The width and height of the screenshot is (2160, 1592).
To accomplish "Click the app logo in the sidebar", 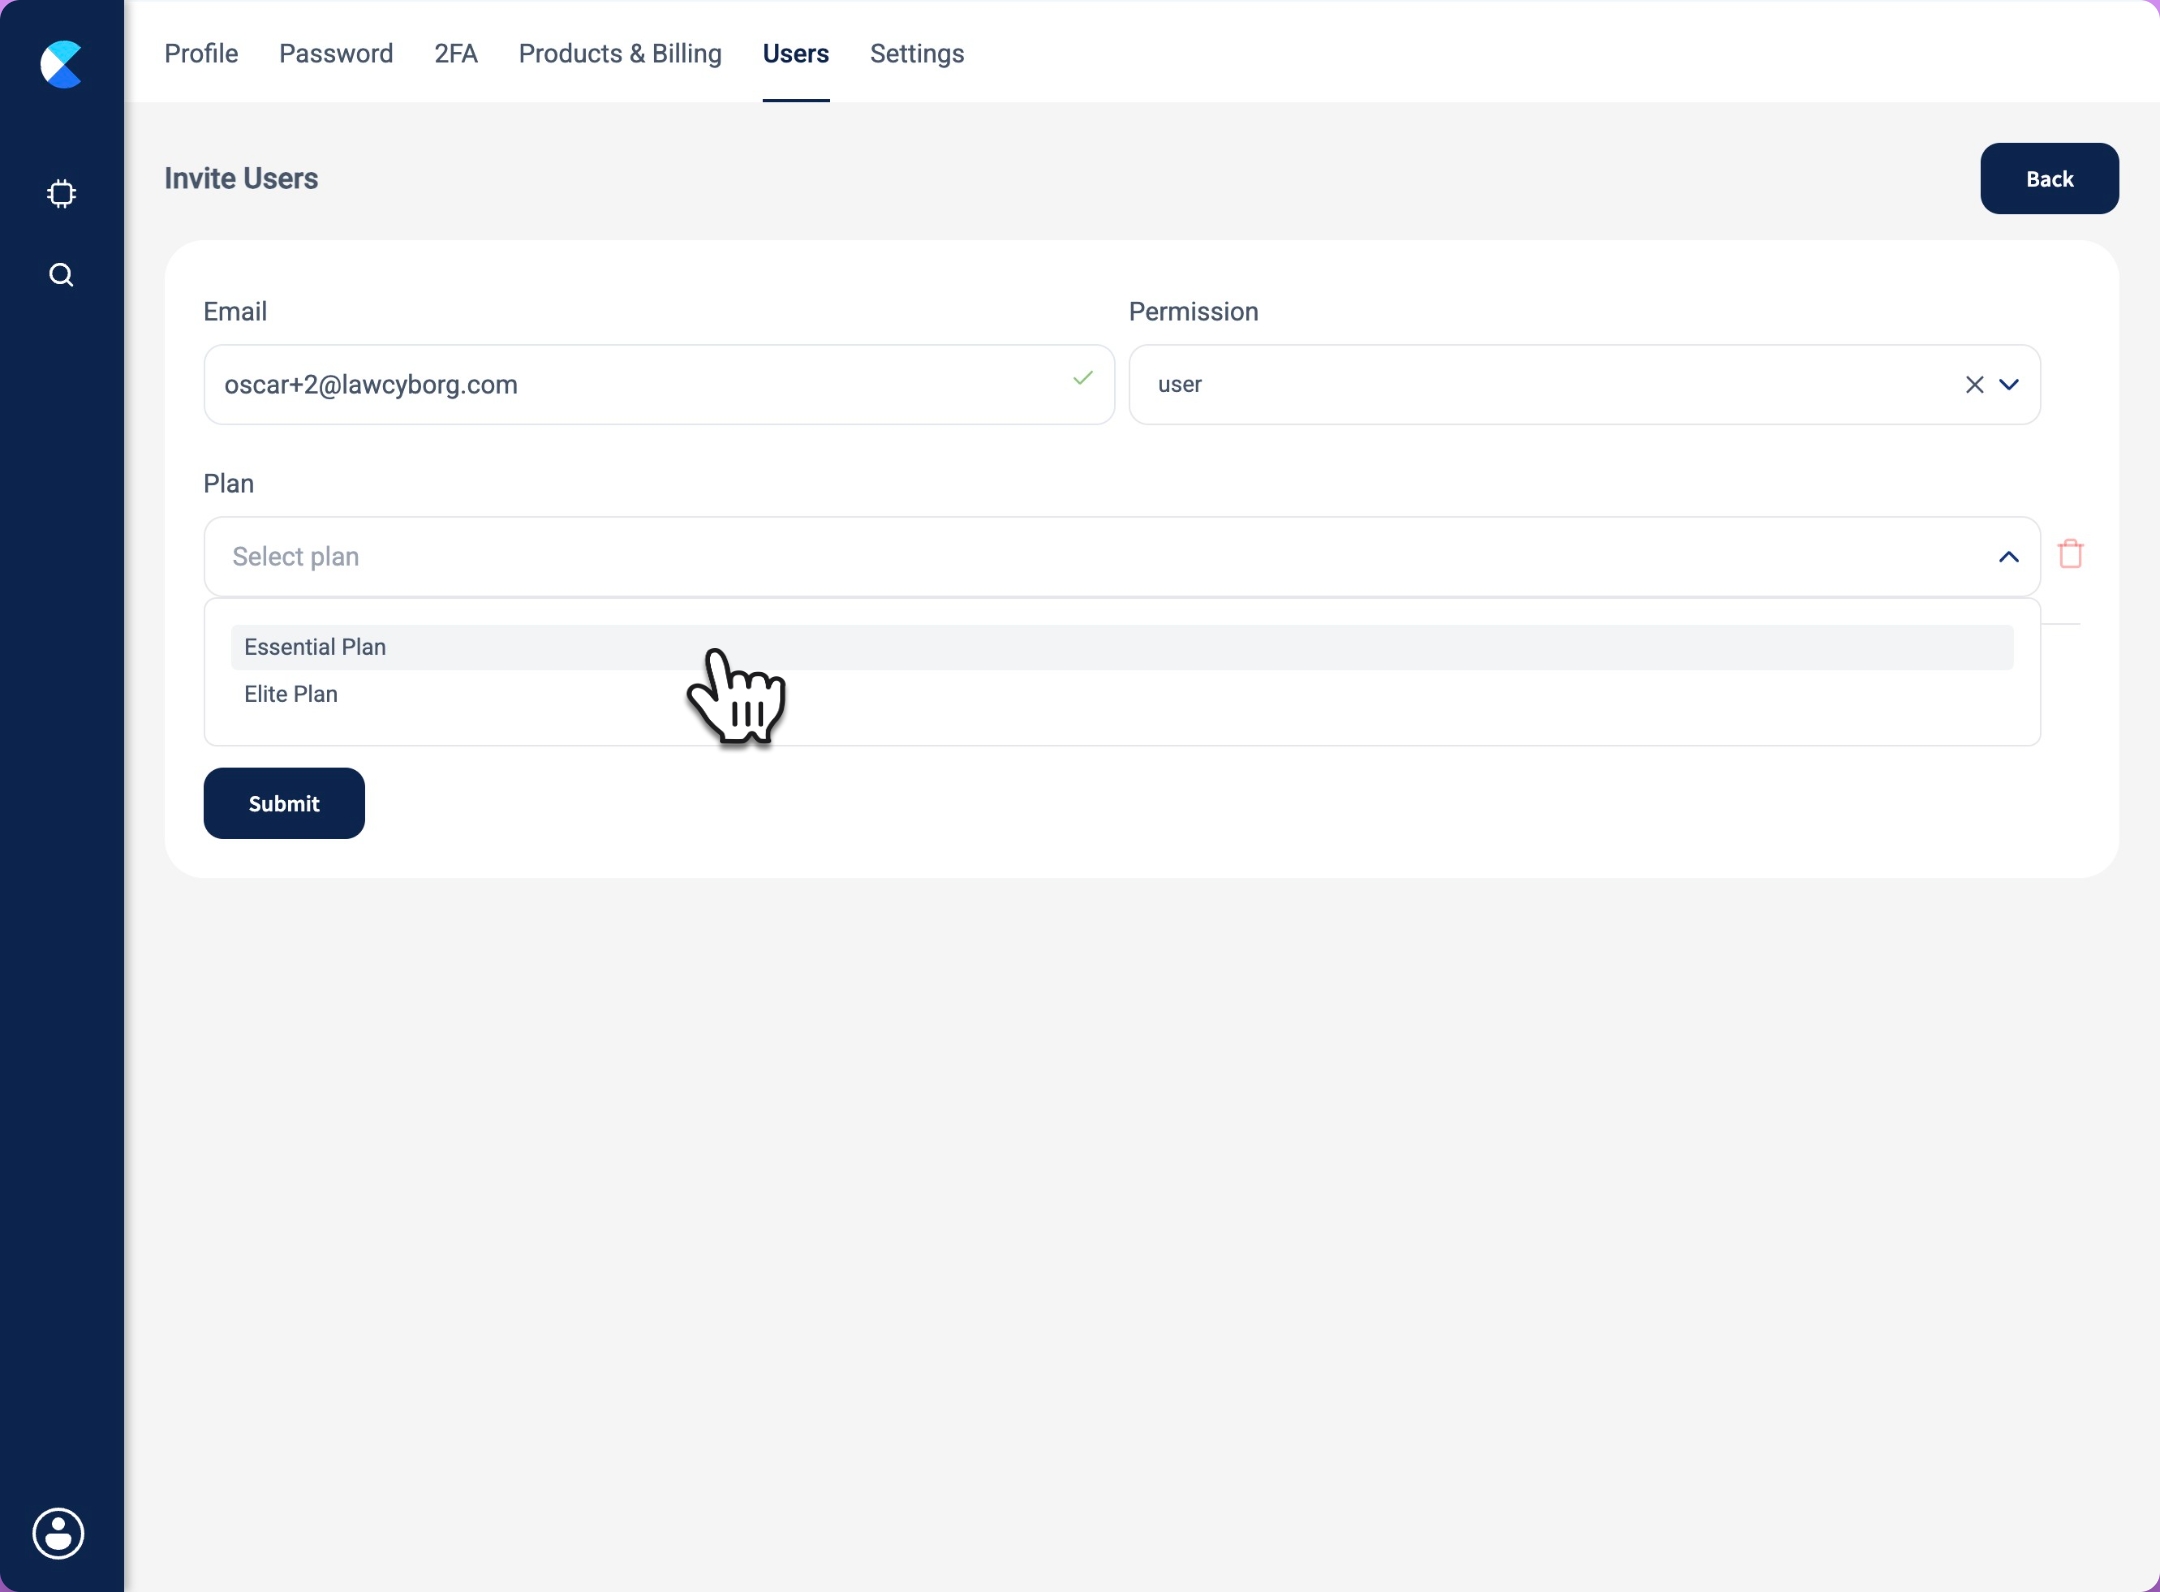I will tap(61, 64).
